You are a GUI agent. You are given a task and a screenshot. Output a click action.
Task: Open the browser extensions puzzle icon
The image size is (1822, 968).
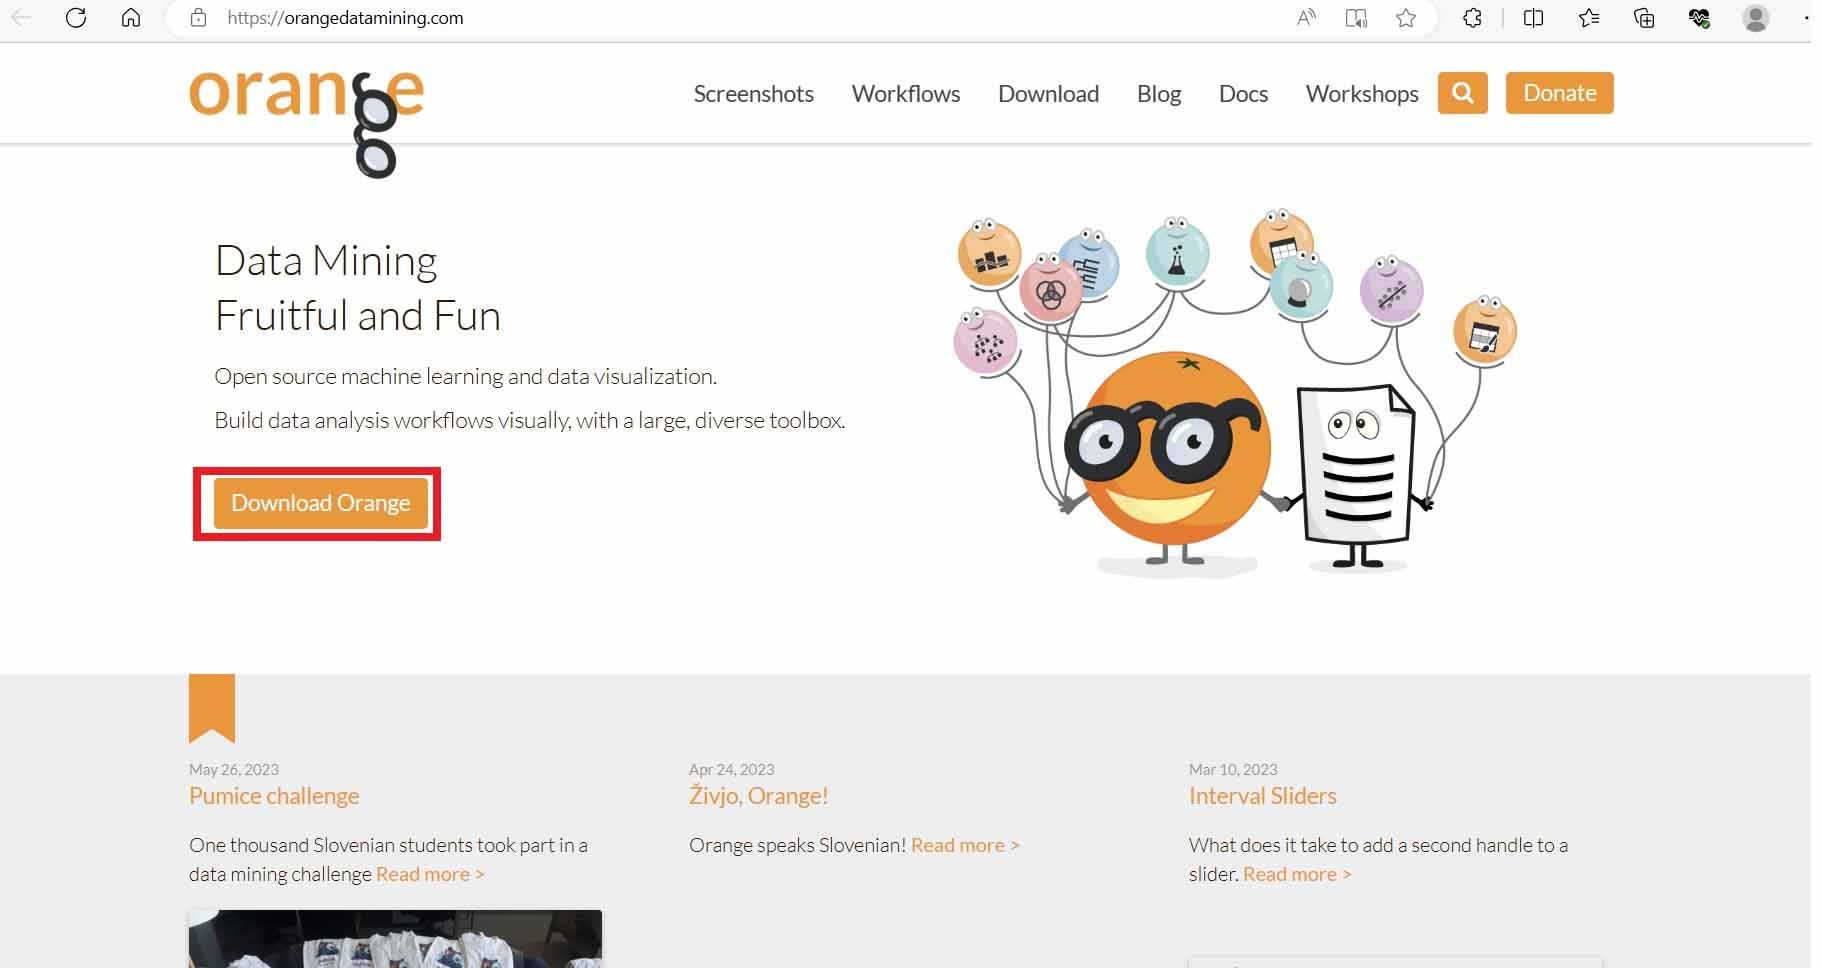(1472, 18)
